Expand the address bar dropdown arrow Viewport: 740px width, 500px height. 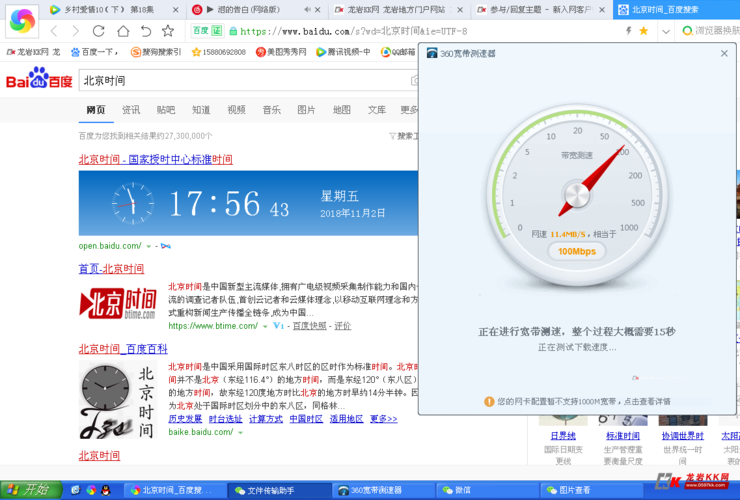click(666, 32)
